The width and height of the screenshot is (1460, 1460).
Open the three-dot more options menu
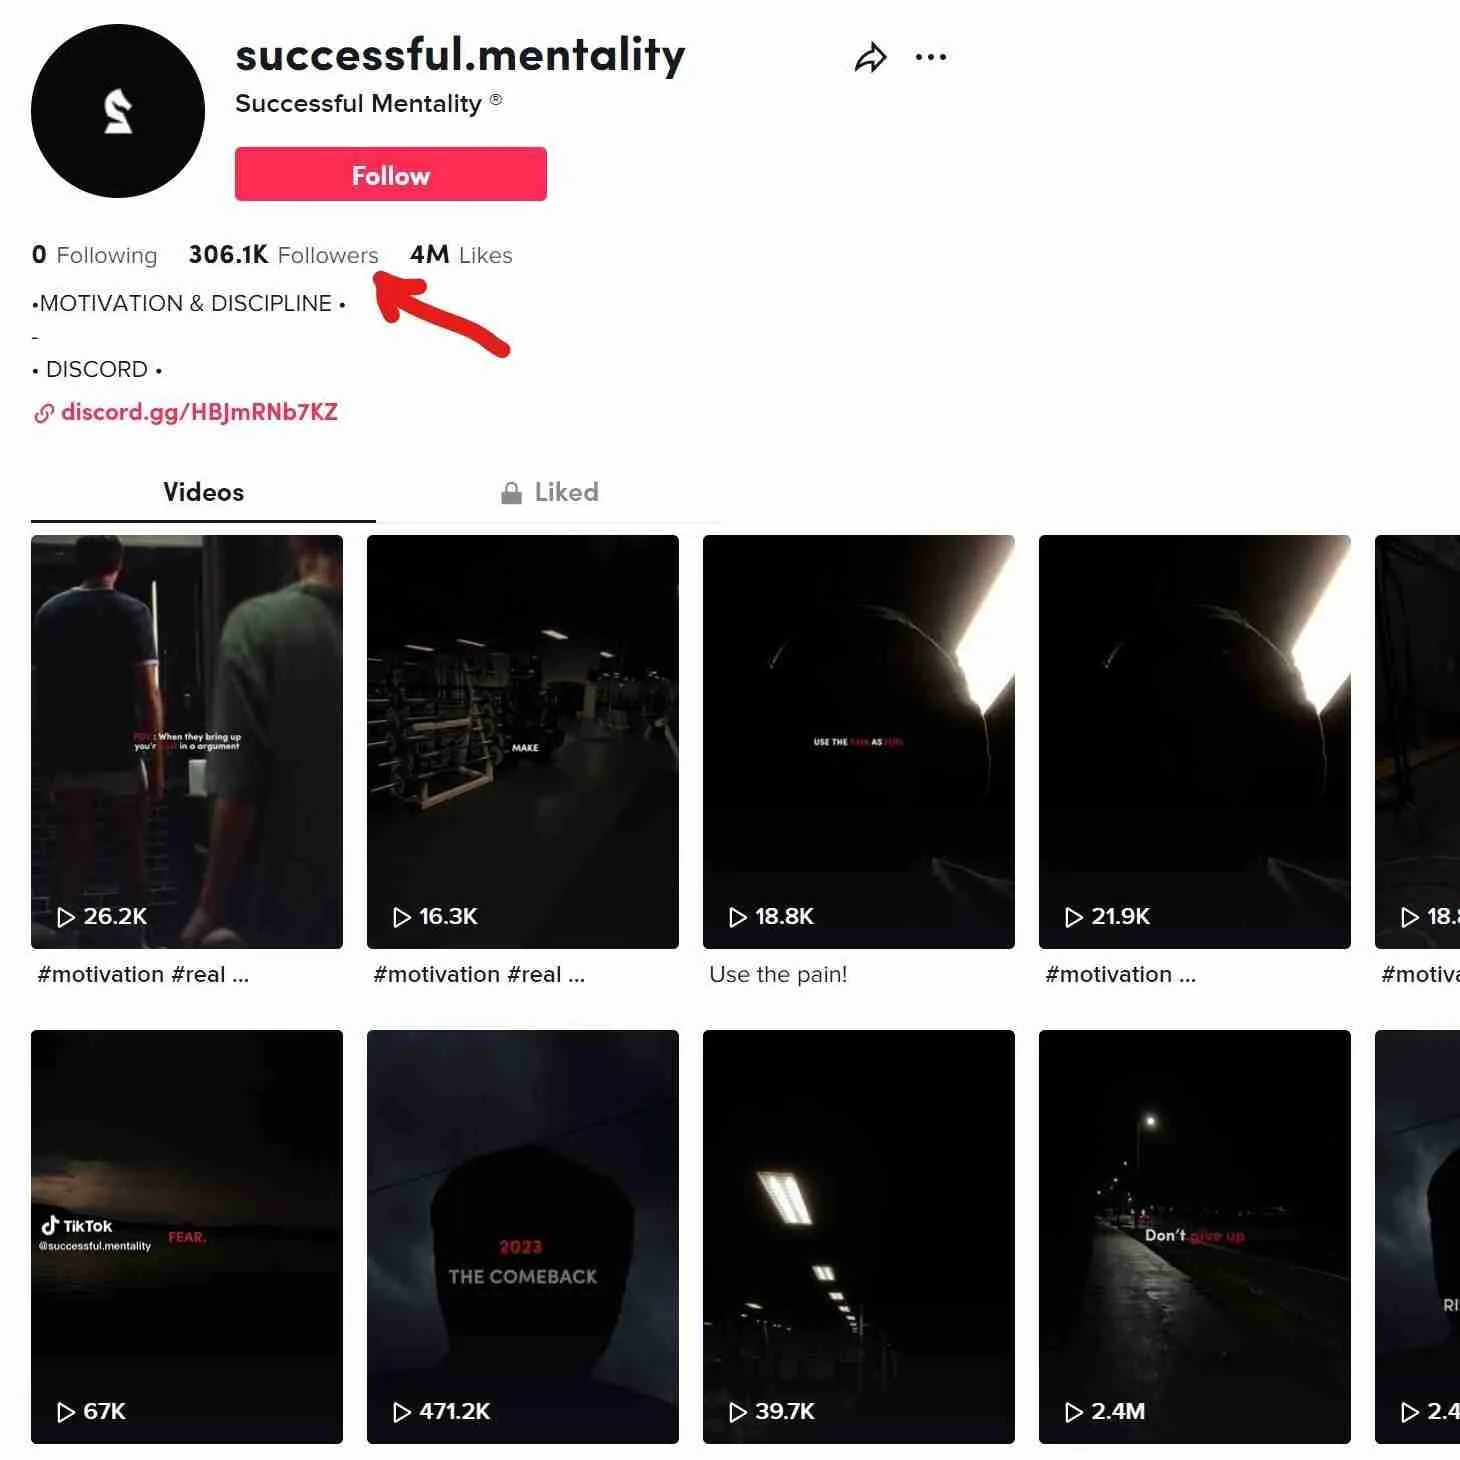pyautogui.click(x=931, y=57)
